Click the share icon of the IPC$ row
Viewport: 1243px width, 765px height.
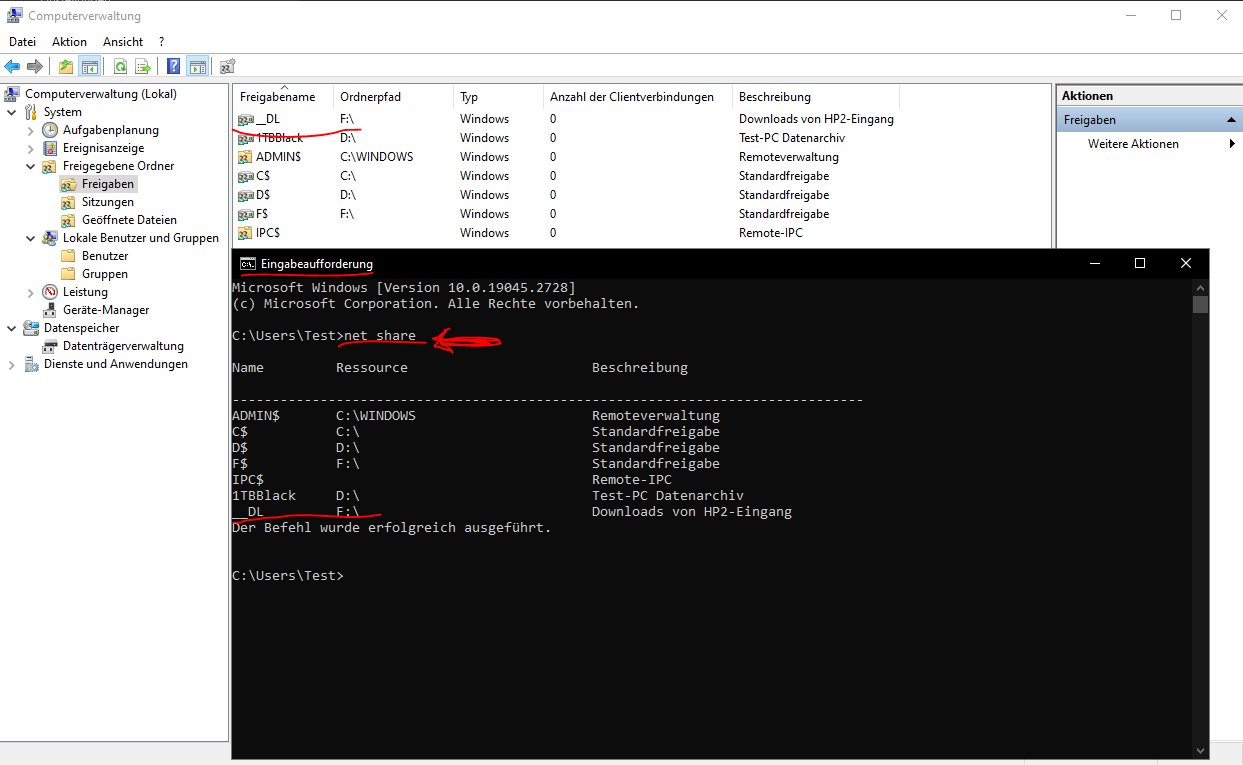pos(246,233)
